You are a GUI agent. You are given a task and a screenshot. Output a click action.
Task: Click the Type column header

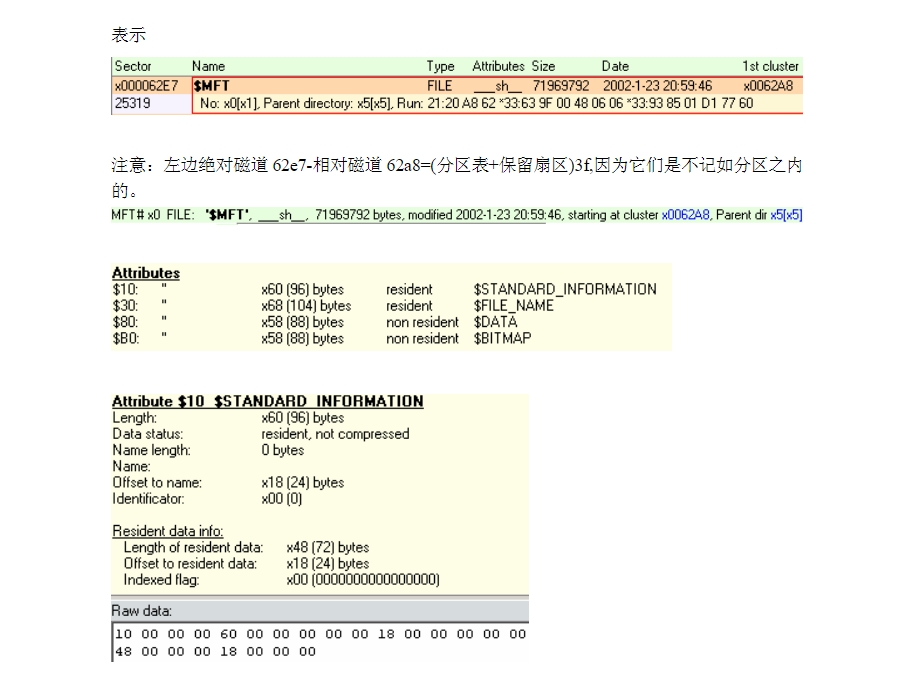(x=440, y=67)
